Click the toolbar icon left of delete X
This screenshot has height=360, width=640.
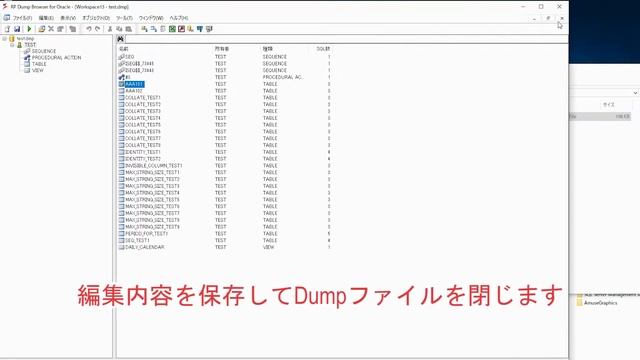(x=42, y=29)
